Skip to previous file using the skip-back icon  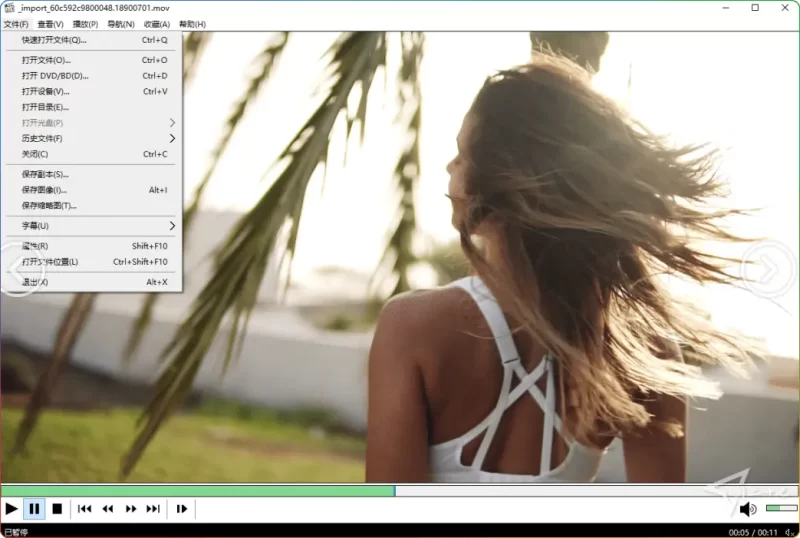[x=85, y=509]
